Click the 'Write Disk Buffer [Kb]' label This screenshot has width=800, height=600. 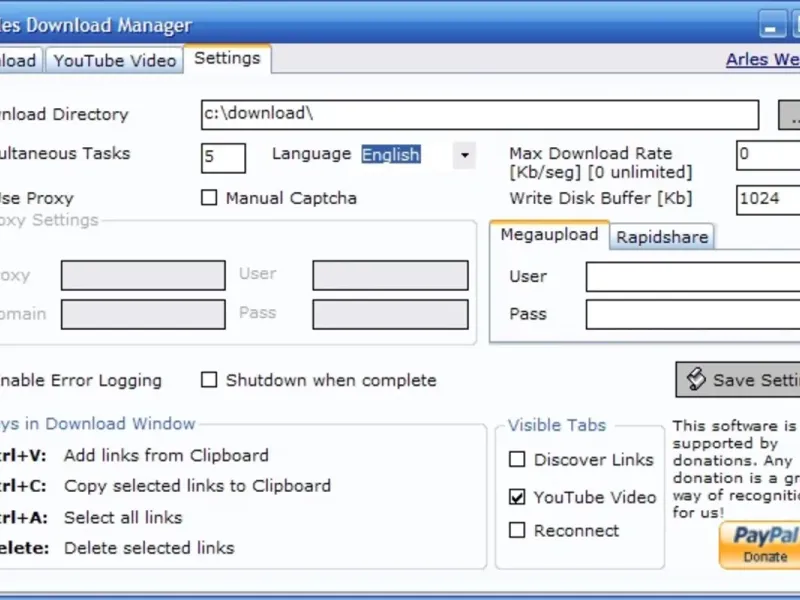[601, 198]
